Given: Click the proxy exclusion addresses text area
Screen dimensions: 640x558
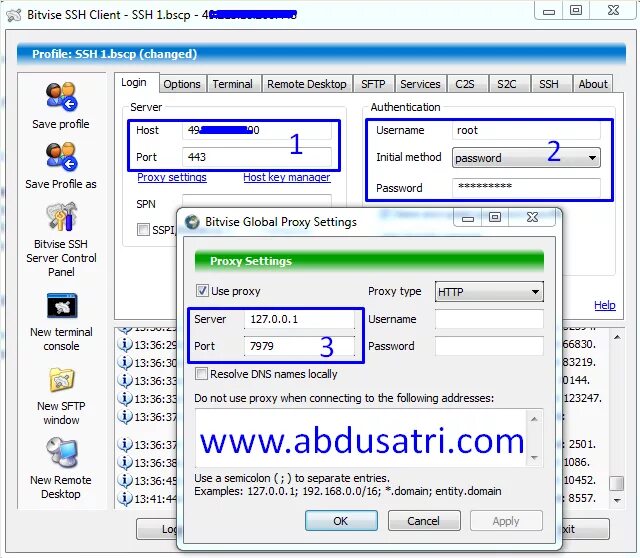Looking at the screenshot, I should [361, 438].
